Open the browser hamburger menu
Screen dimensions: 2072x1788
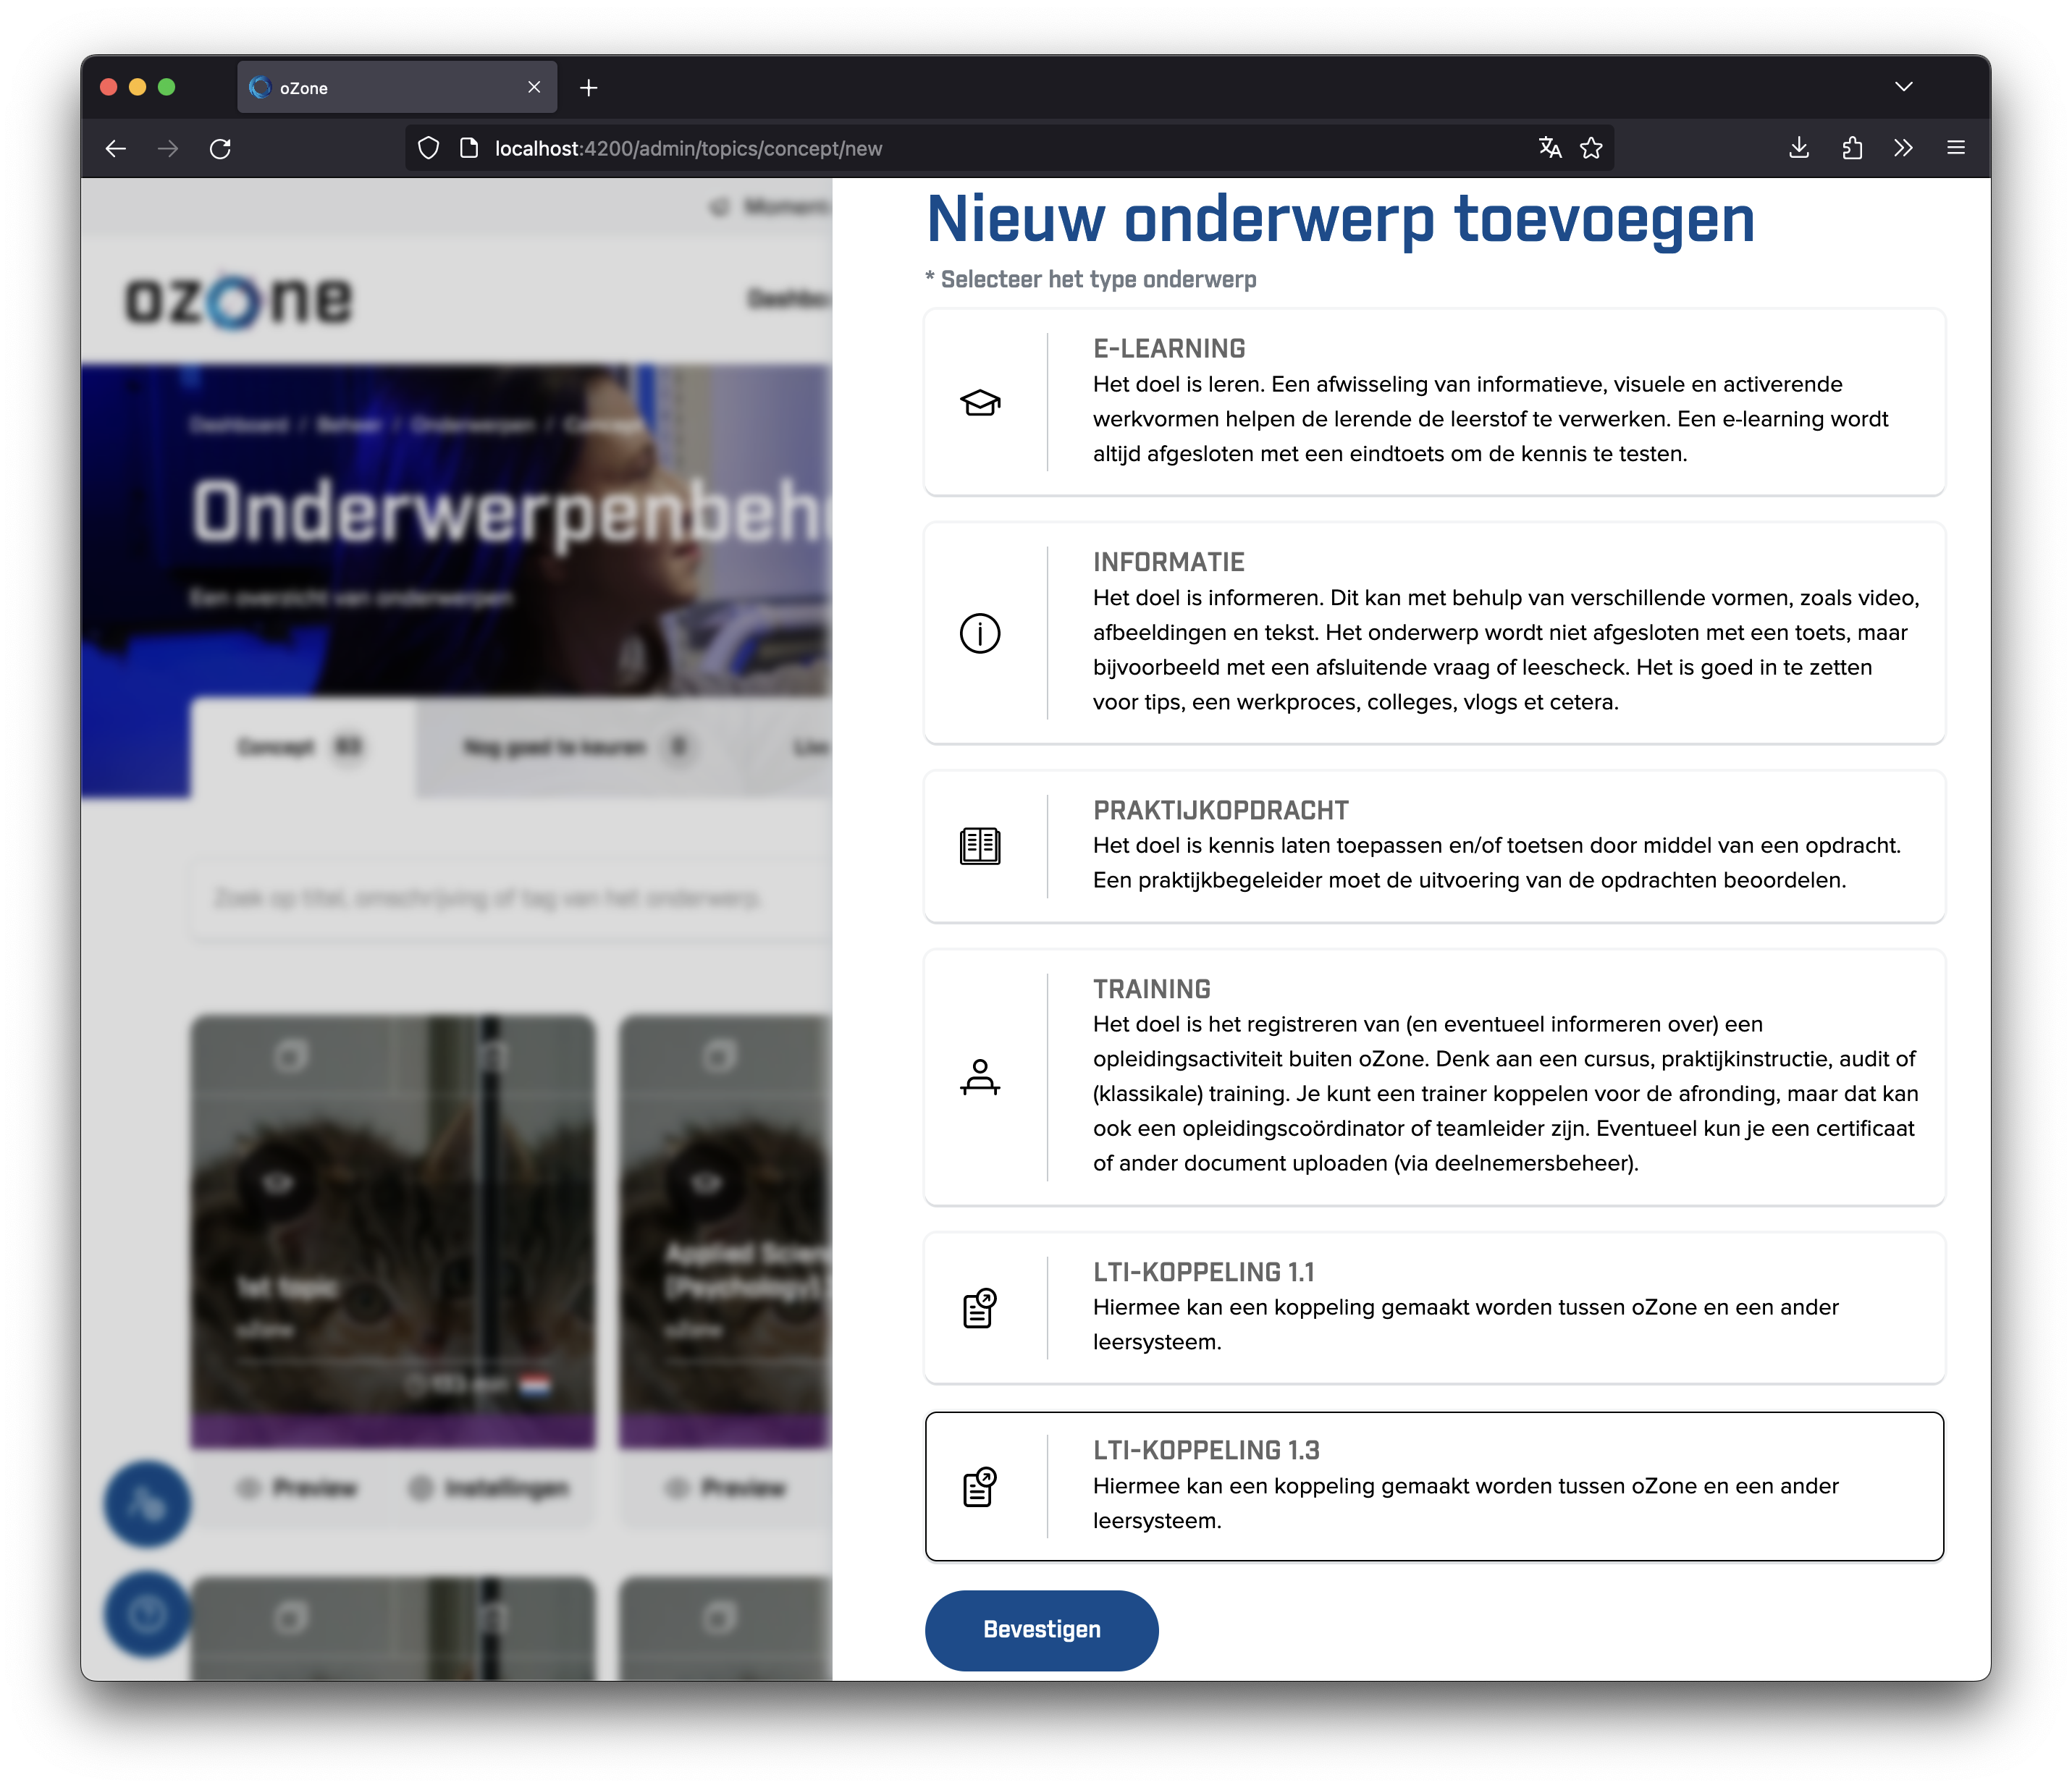point(1955,147)
